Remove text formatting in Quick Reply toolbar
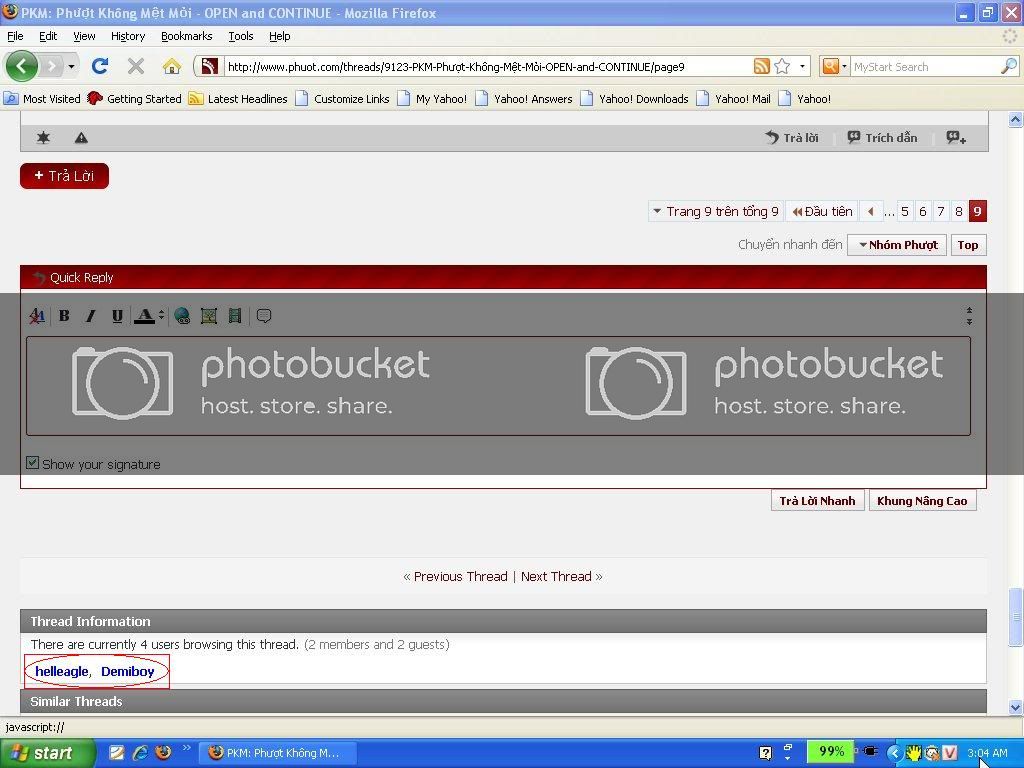 (37, 316)
